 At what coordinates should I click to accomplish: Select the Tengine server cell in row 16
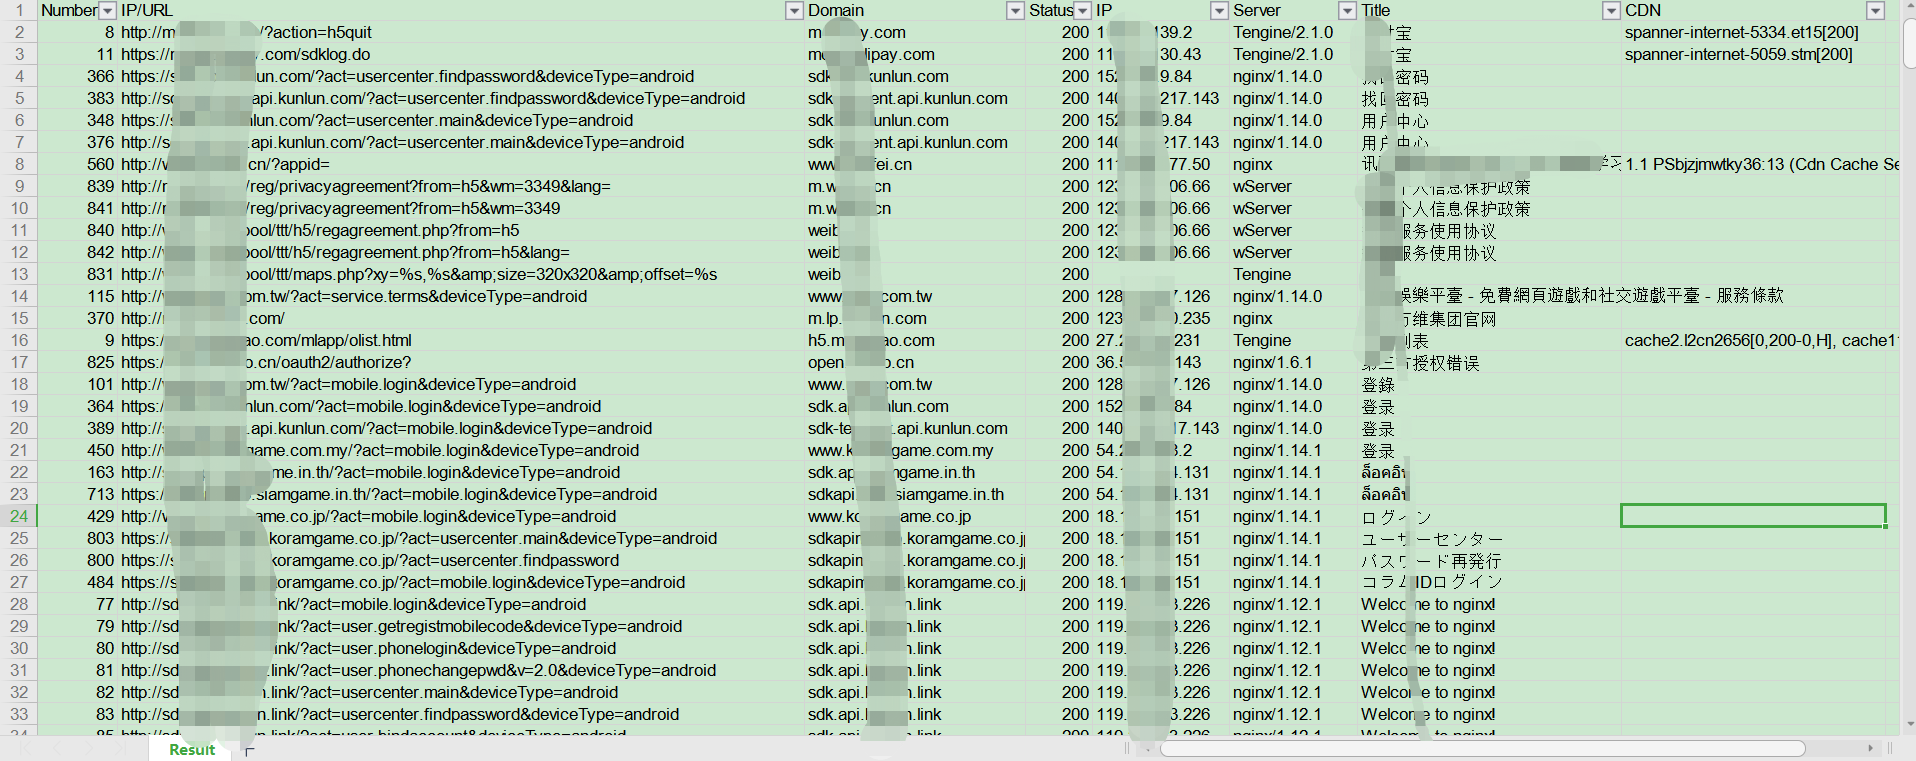pyautogui.click(x=1293, y=340)
